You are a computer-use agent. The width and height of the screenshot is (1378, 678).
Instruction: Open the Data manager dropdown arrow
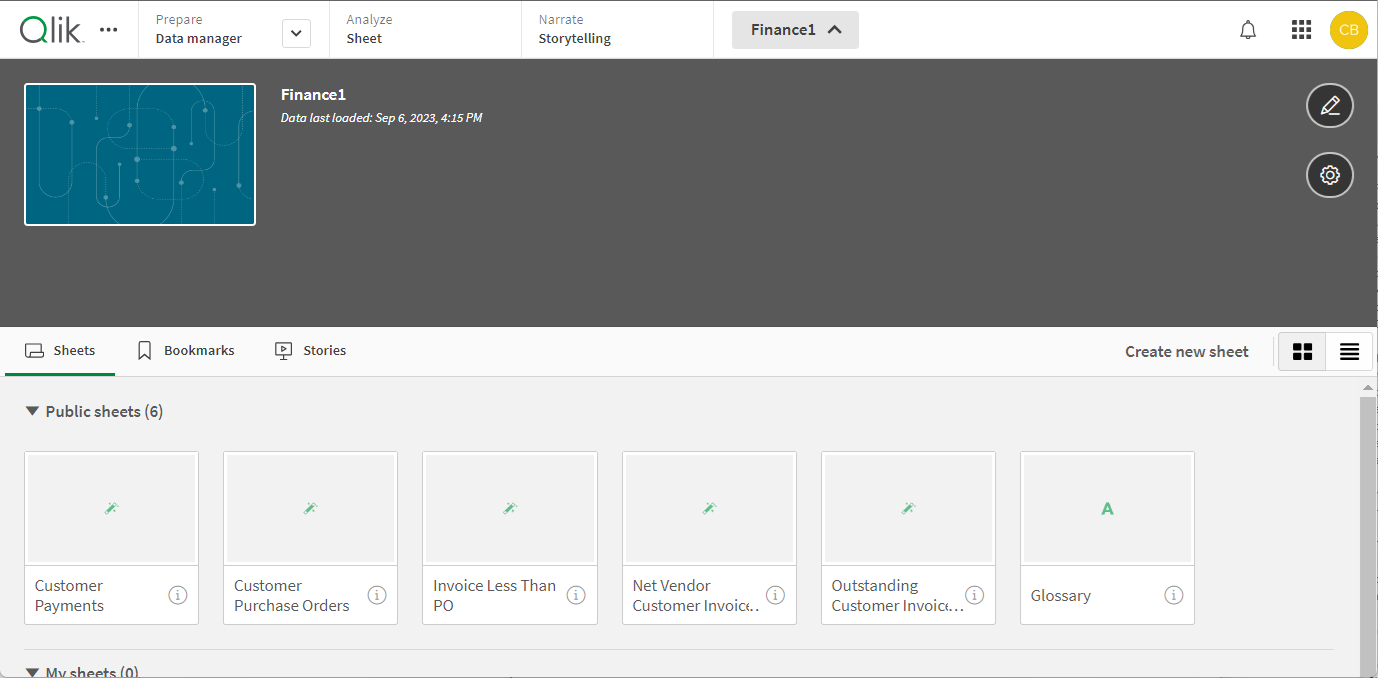point(296,32)
